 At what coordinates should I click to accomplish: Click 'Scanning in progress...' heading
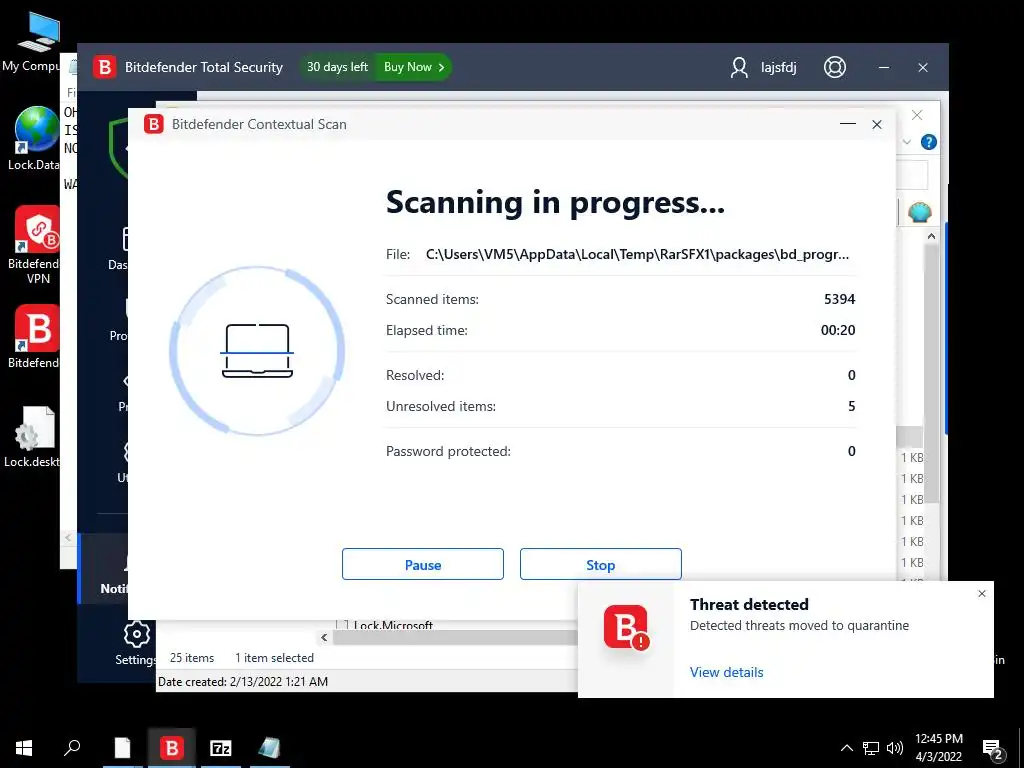(x=555, y=203)
